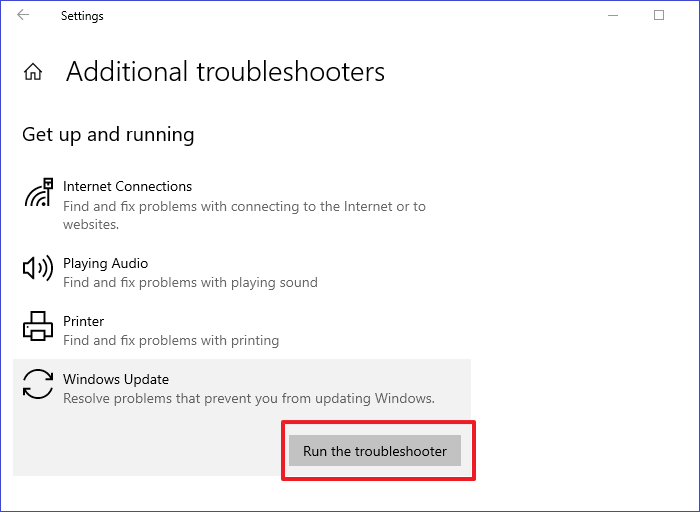Viewport: 700px width, 512px height.
Task: Run the troubleshooter for Windows Update
Action: [375, 451]
